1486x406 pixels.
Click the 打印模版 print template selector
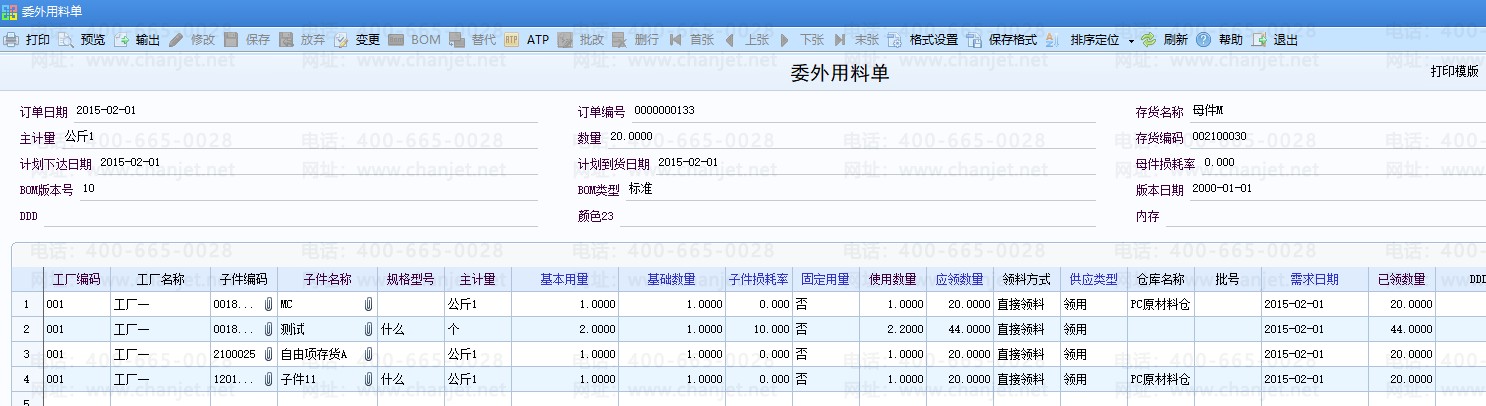pos(1453,72)
